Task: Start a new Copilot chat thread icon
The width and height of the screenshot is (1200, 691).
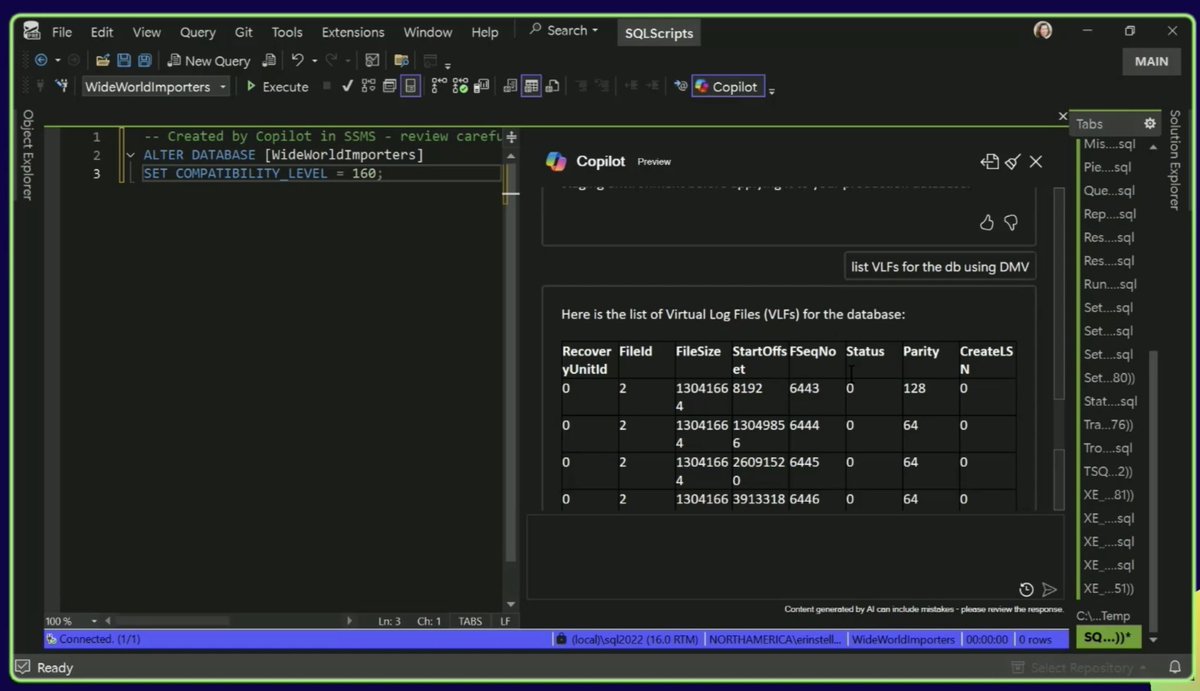Action: pyautogui.click(x=989, y=162)
